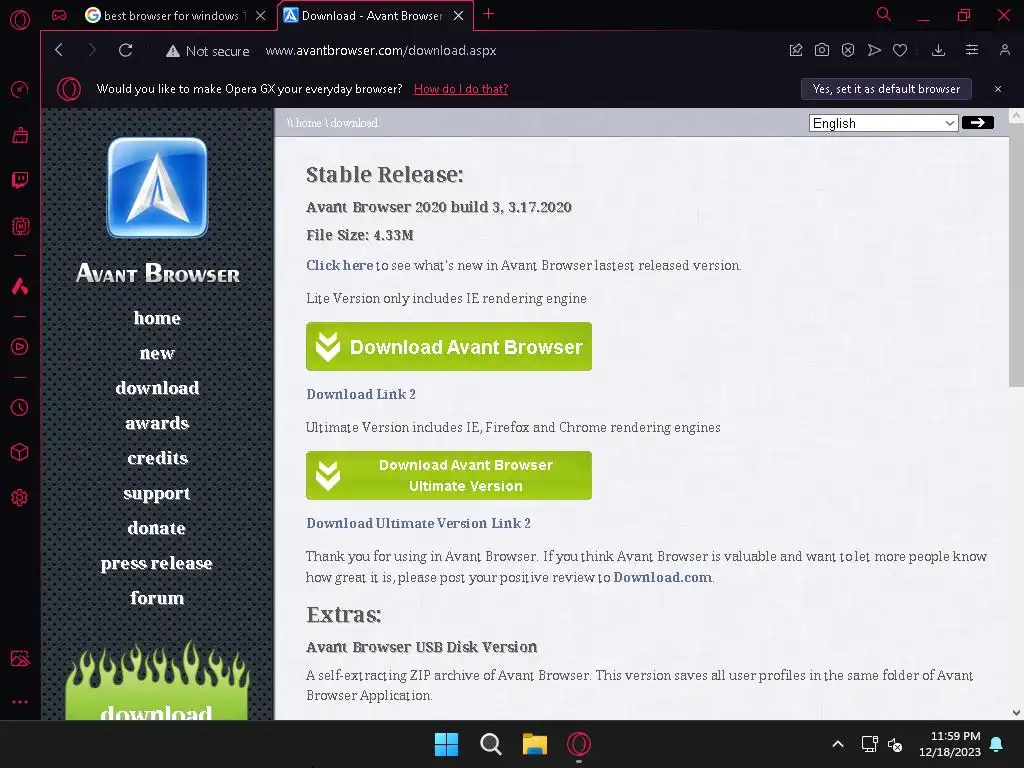Open GX Corner gamepad icon
The height and width of the screenshot is (768, 1024).
59,15
